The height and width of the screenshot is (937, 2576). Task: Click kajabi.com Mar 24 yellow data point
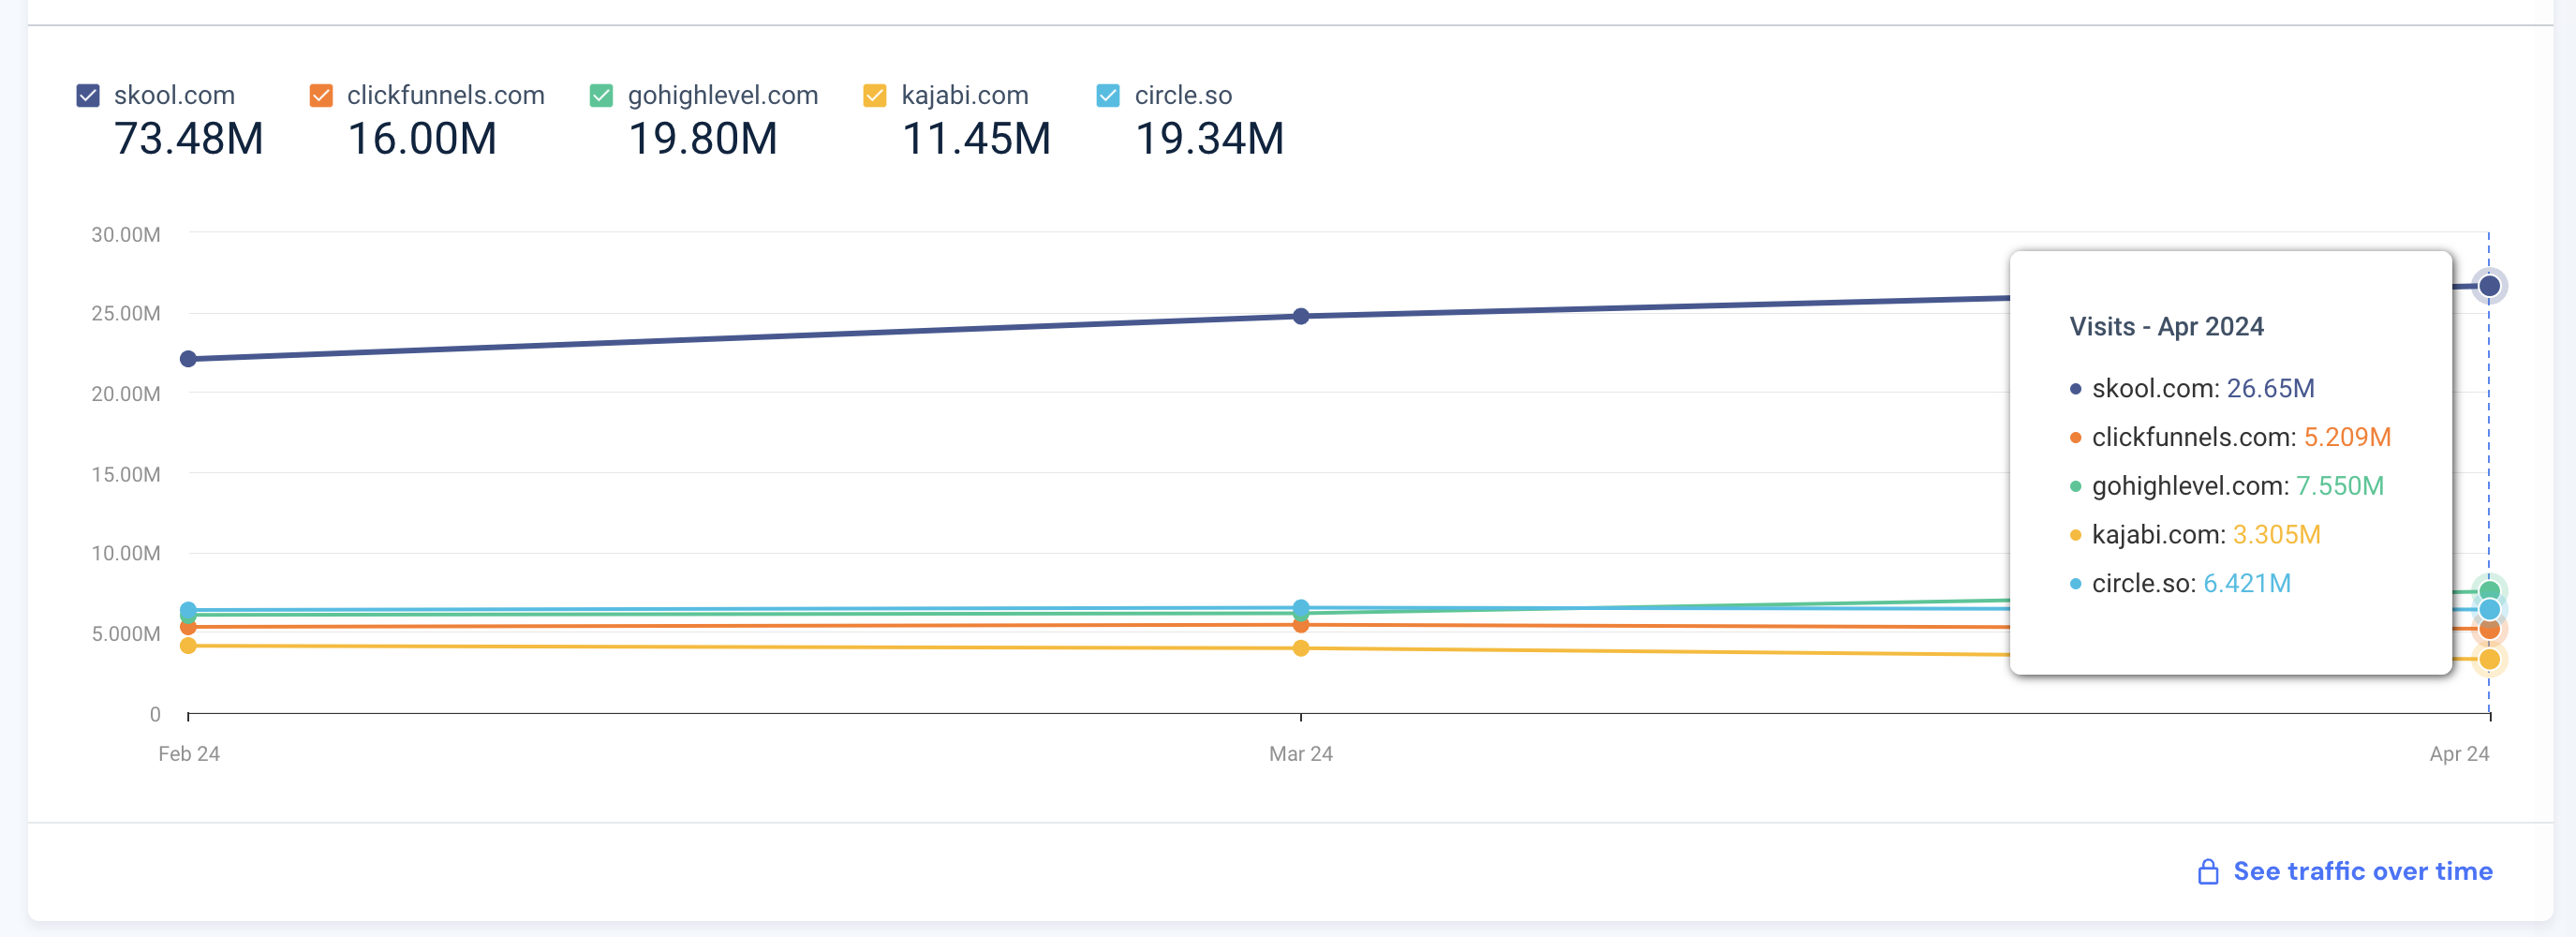pyautogui.click(x=1301, y=649)
